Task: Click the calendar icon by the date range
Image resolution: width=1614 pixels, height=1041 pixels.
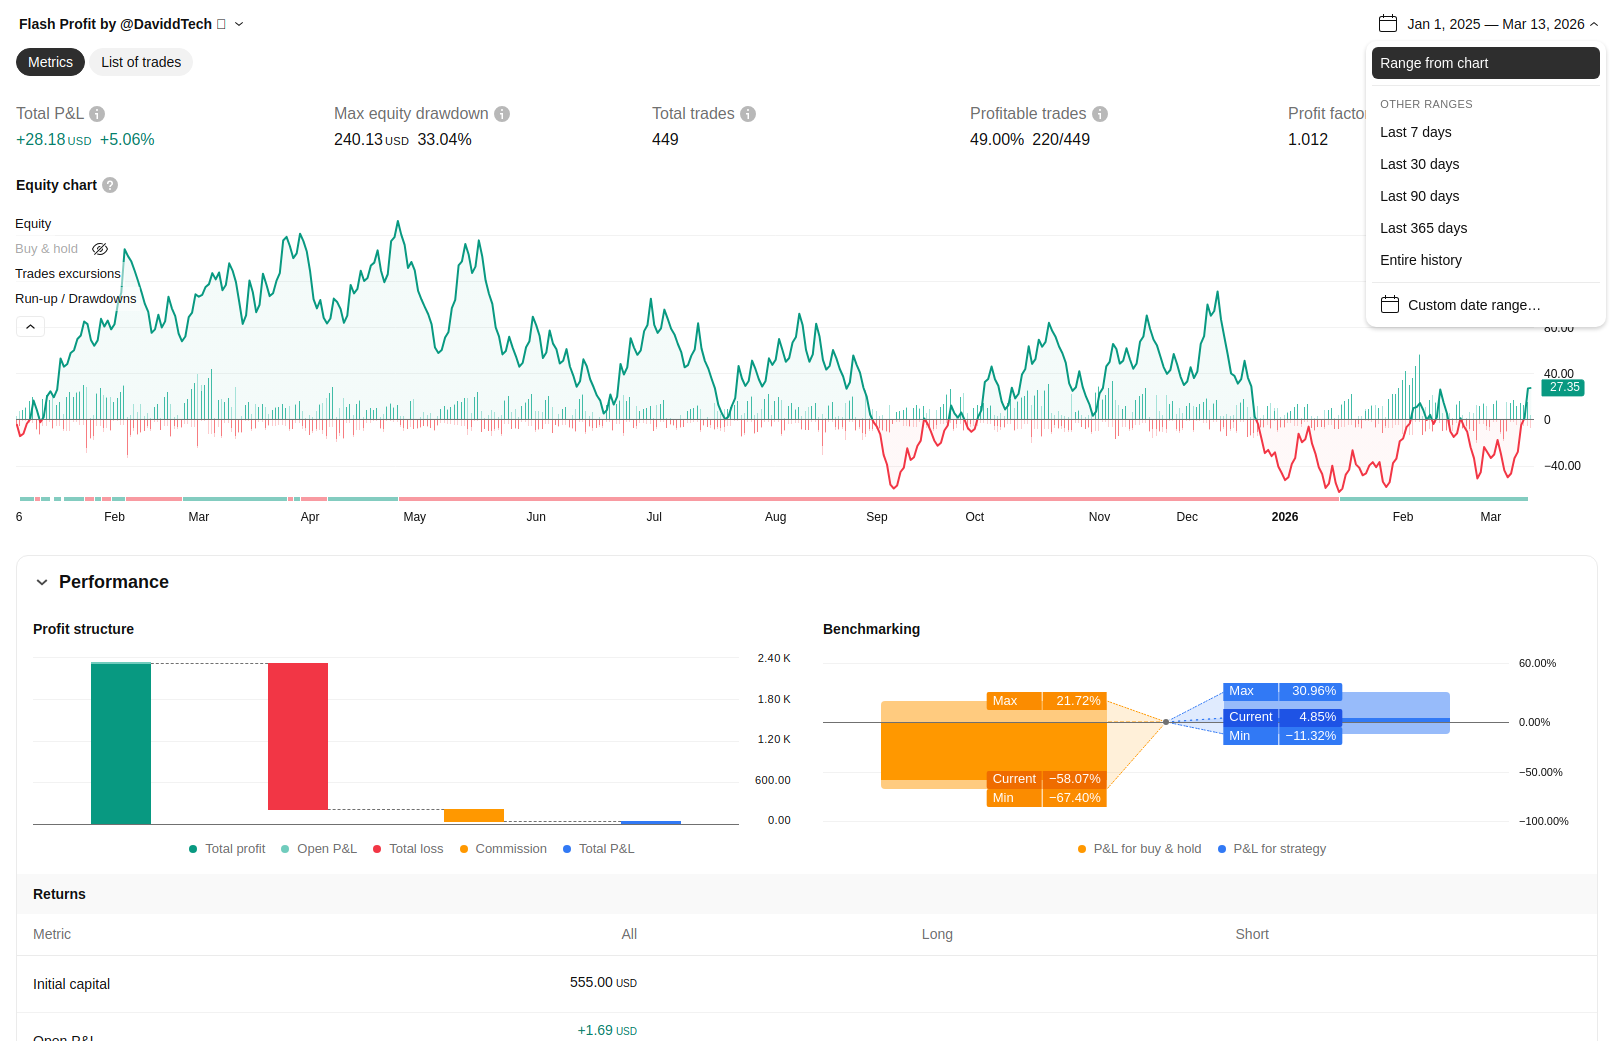Action: 1387,24
